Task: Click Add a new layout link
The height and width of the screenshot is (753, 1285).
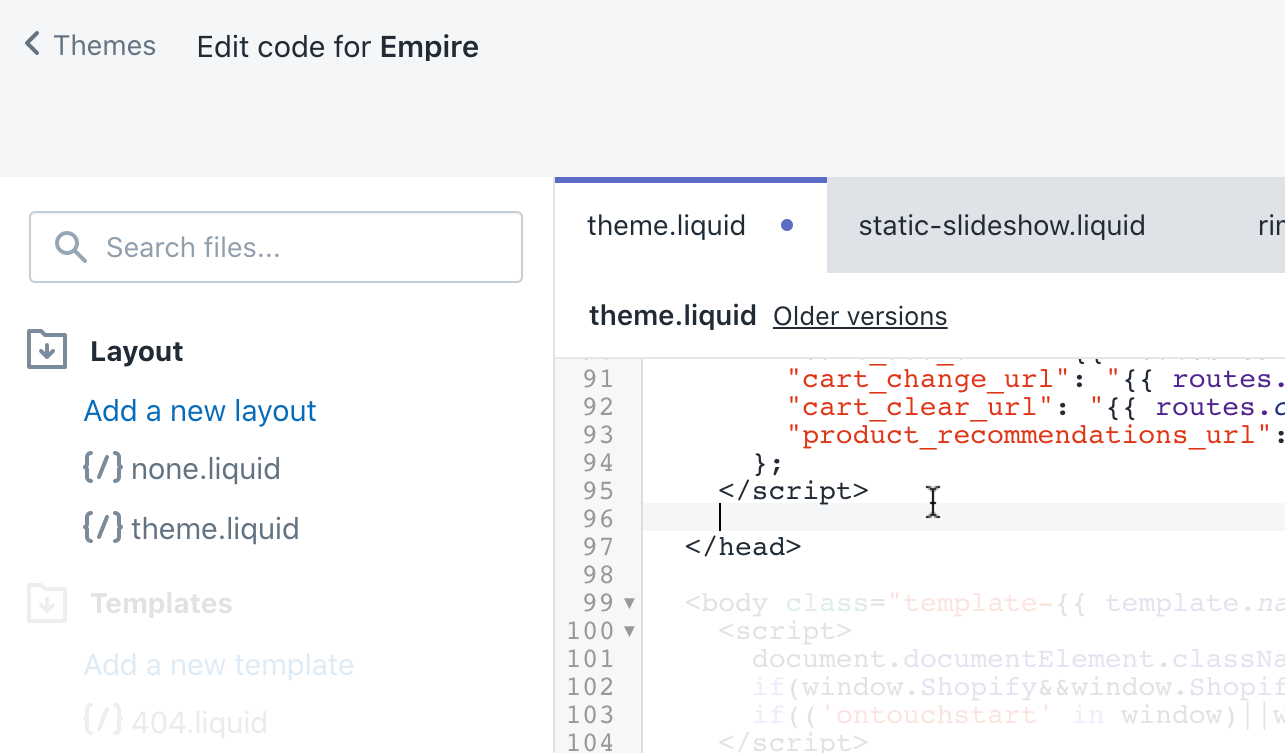Action: click(200, 411)
